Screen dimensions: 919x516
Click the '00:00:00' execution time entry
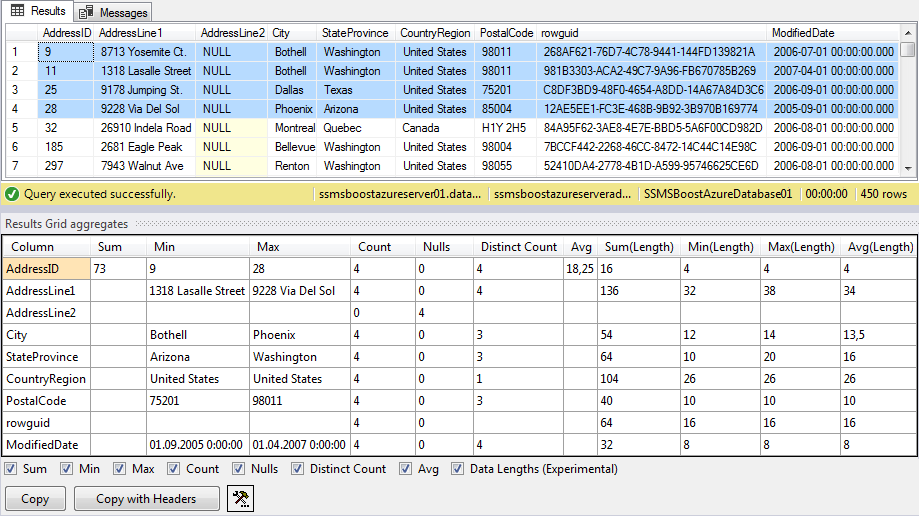(x=826, y=194)
